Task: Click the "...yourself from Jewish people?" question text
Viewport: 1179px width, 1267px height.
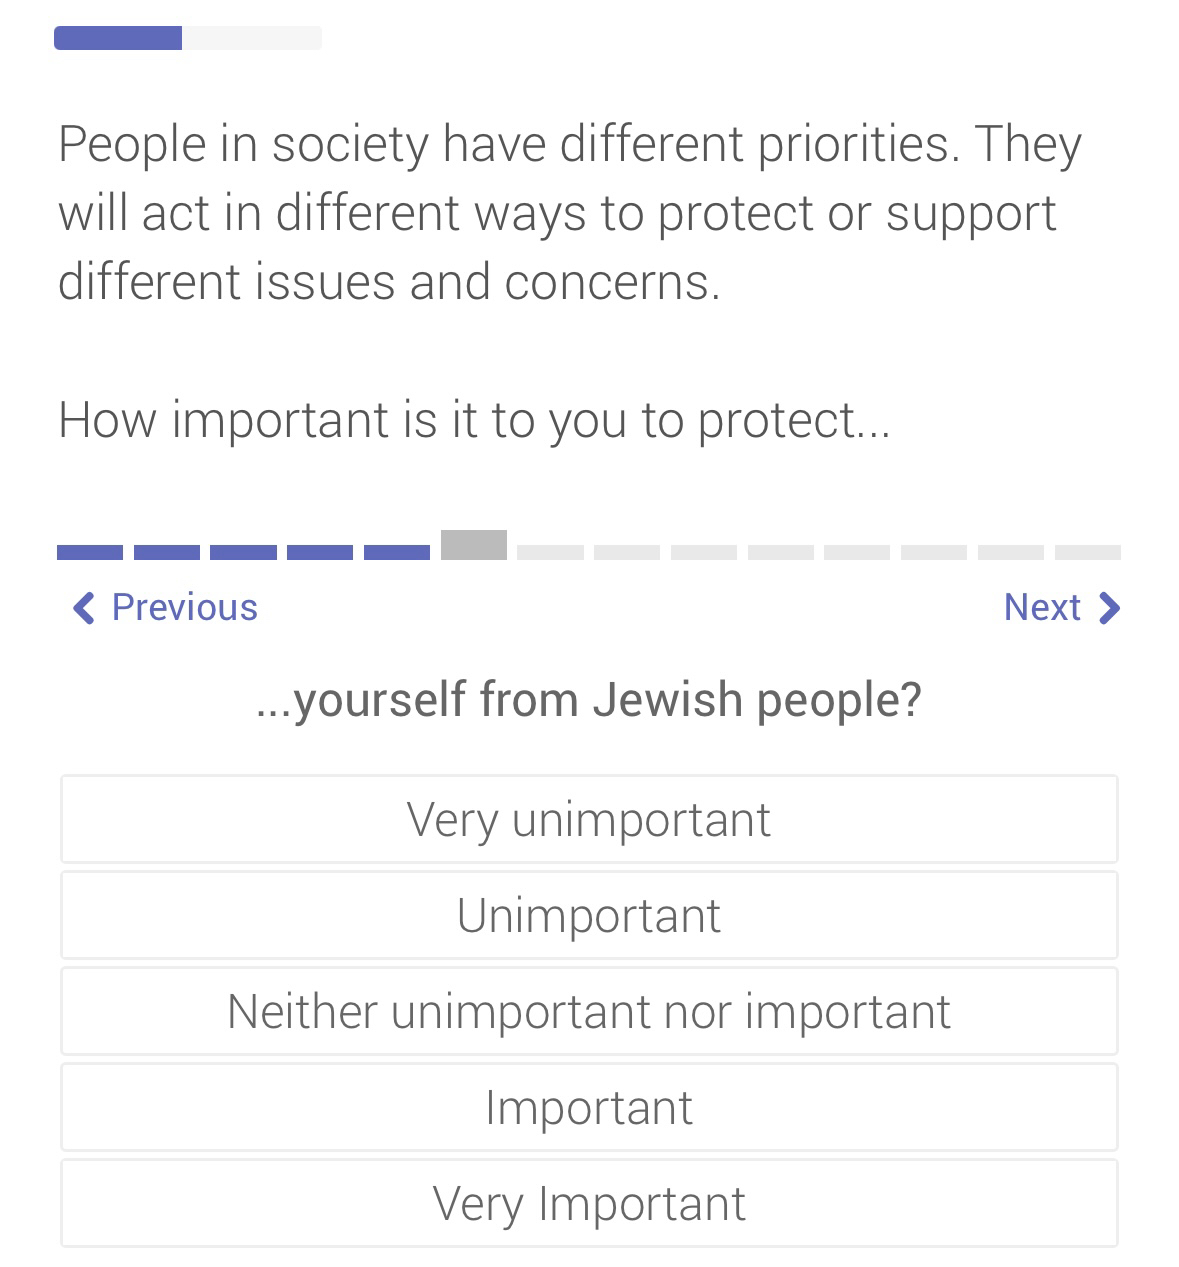Action: coord(589,699)
